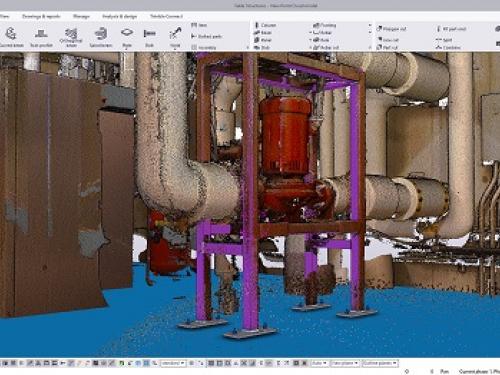Open the 'standard' dropdown in bottom toolbar

[x=173, y=363]
